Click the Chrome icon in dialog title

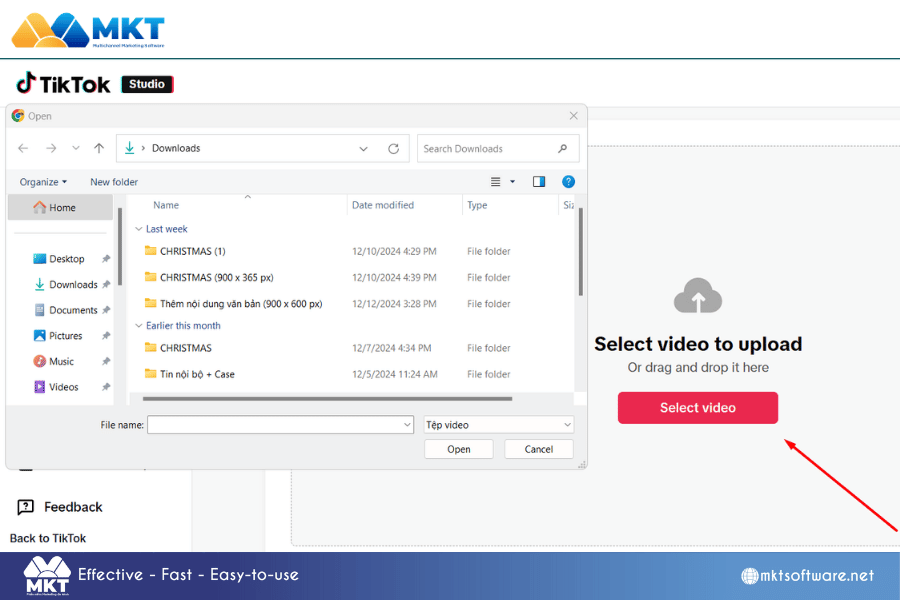(18, 116)
